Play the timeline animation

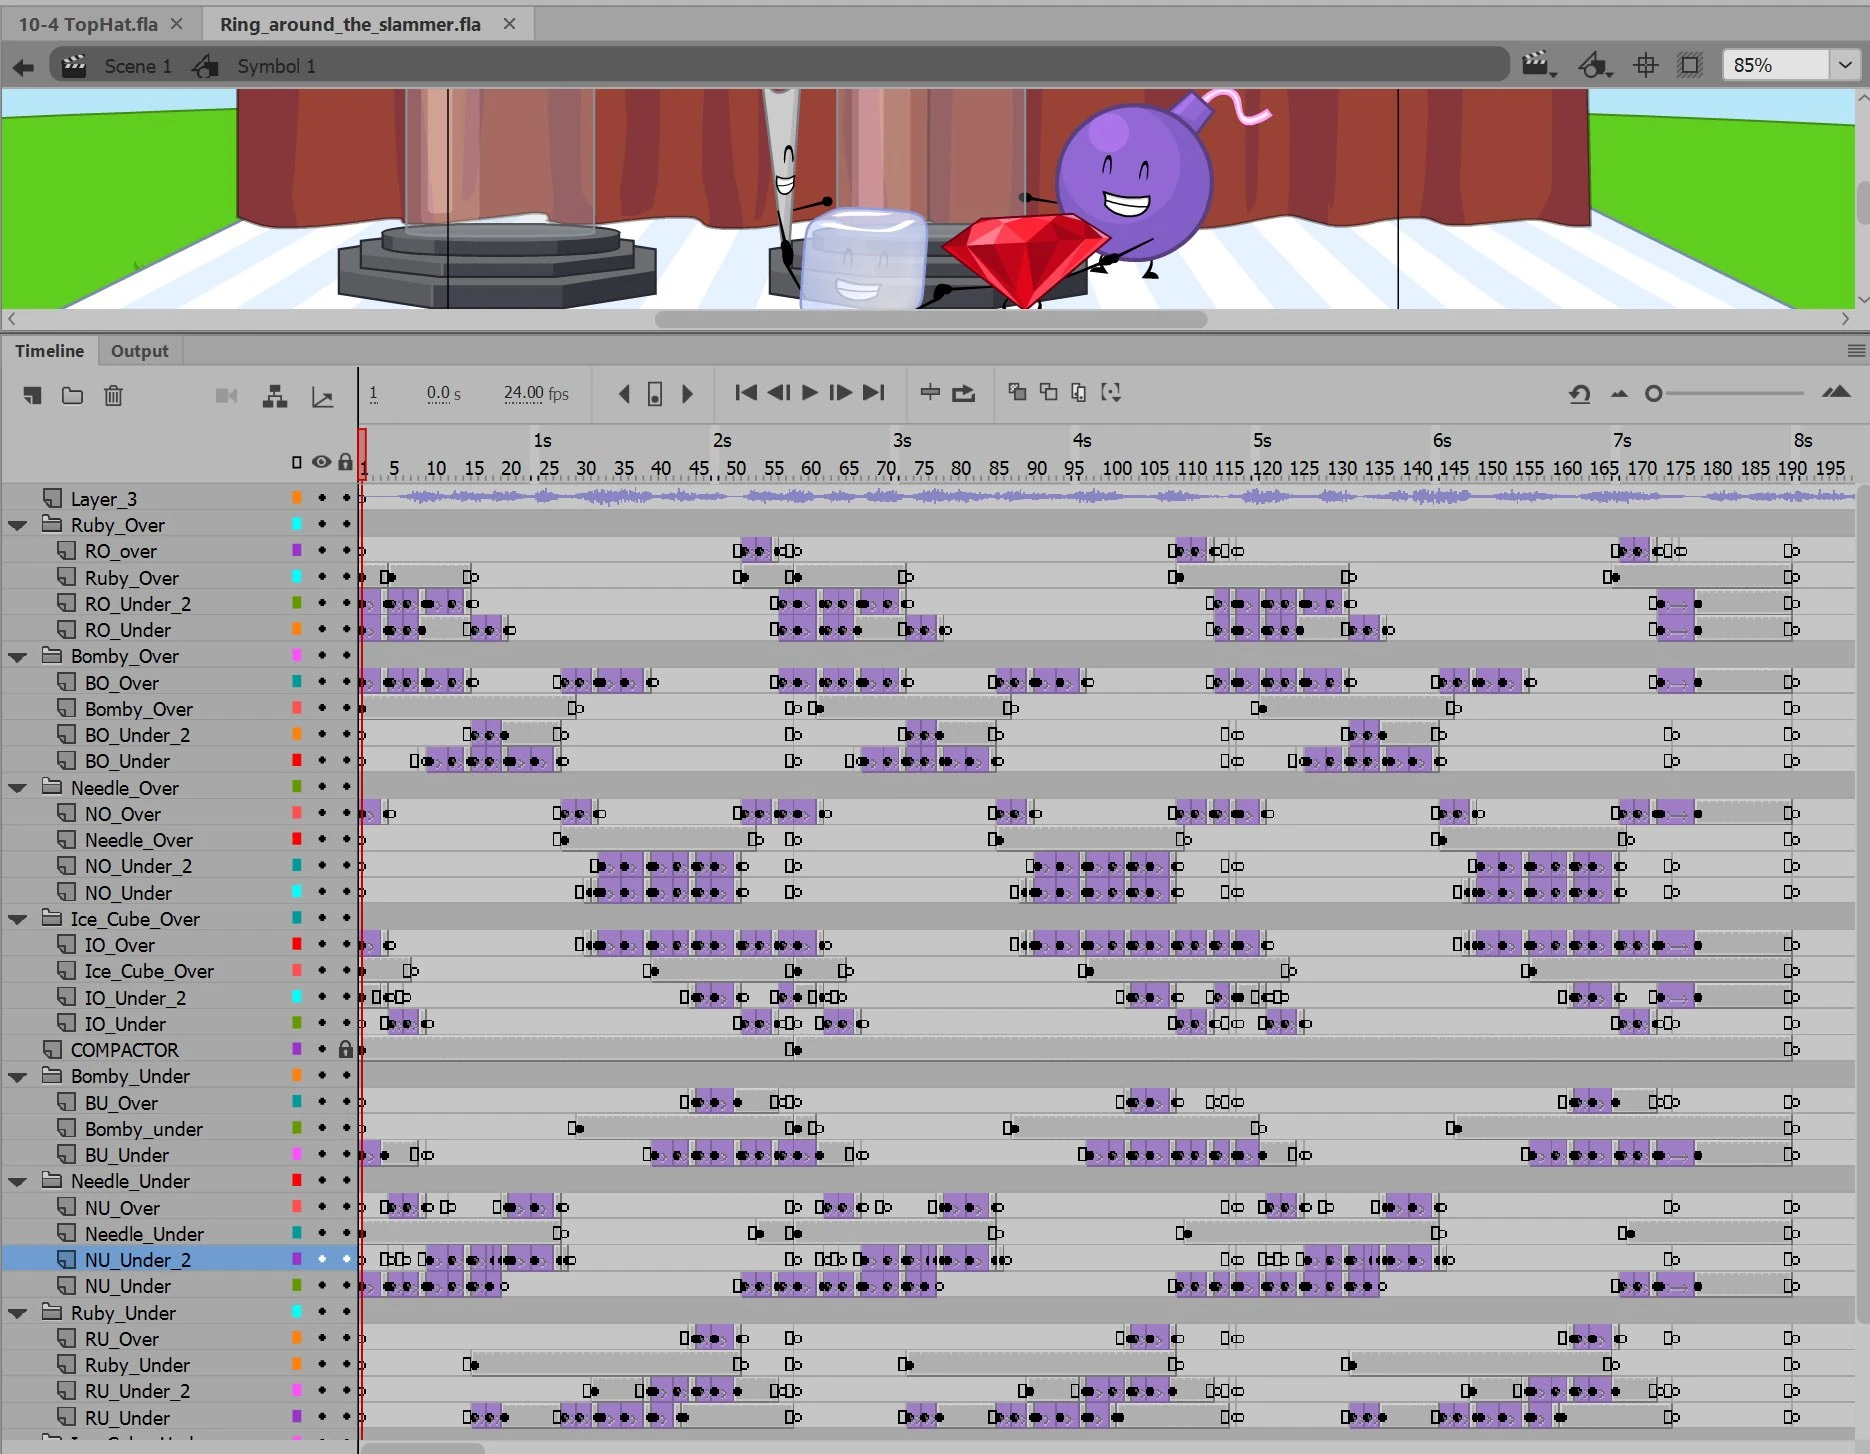click(810, 393)
